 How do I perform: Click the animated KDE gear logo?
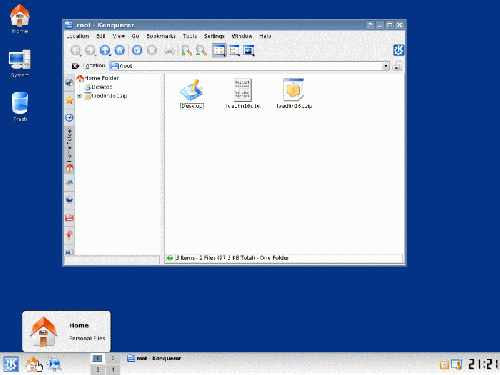pyautogui.click(x=398, y=50)
